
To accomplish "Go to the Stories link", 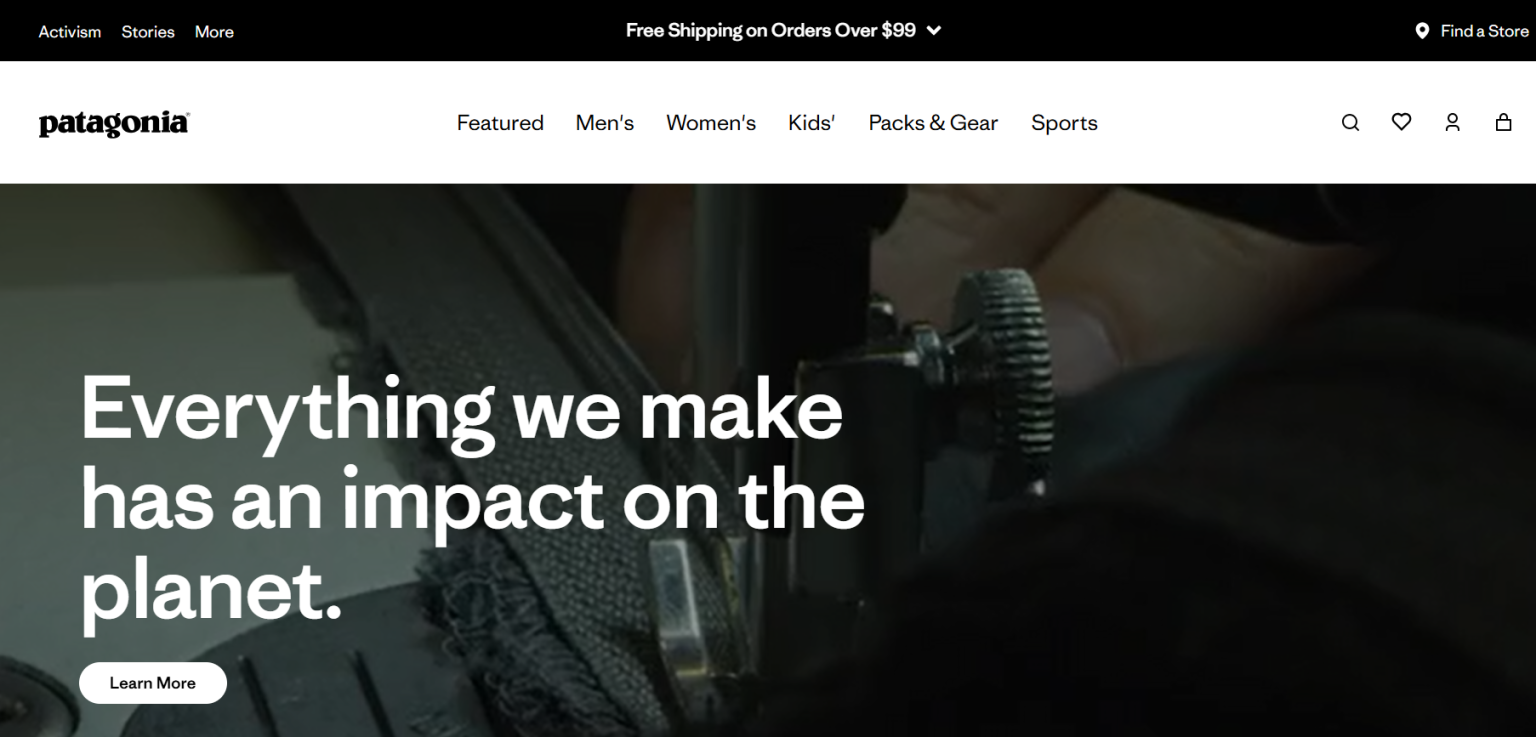I will [x=148, y=32].
